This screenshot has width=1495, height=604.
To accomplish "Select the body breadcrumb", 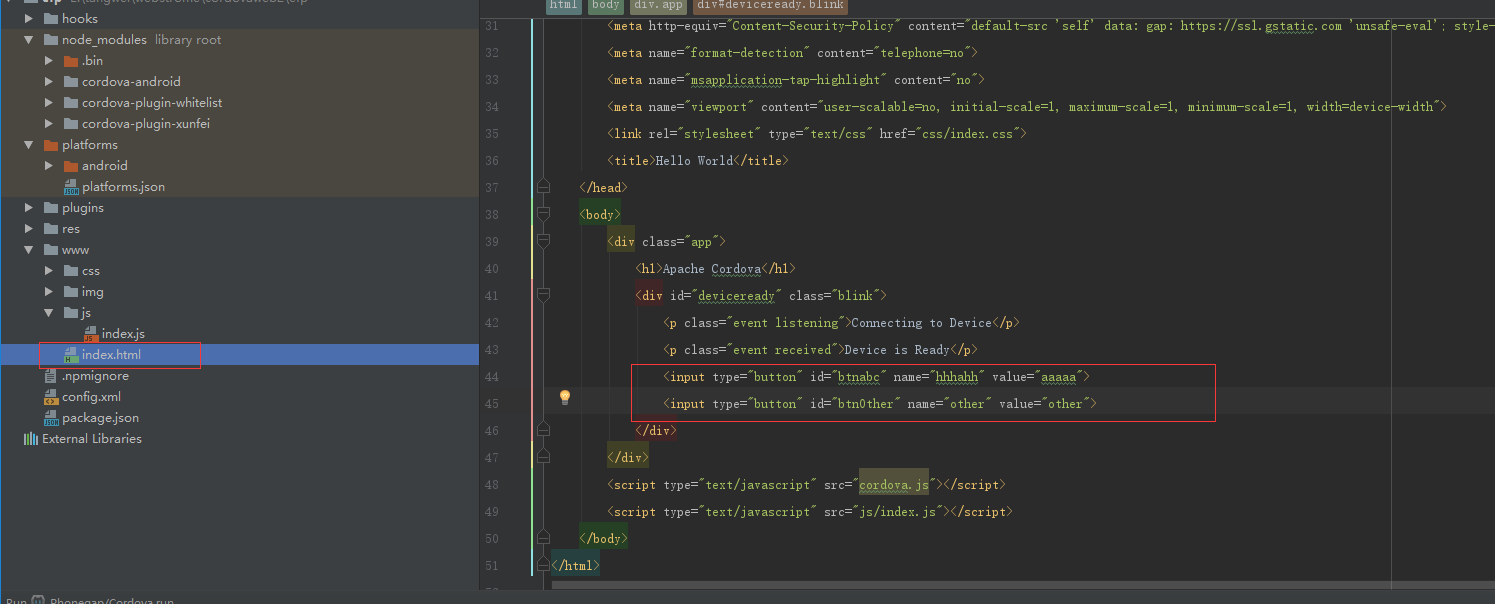I will tap(605, 5).
